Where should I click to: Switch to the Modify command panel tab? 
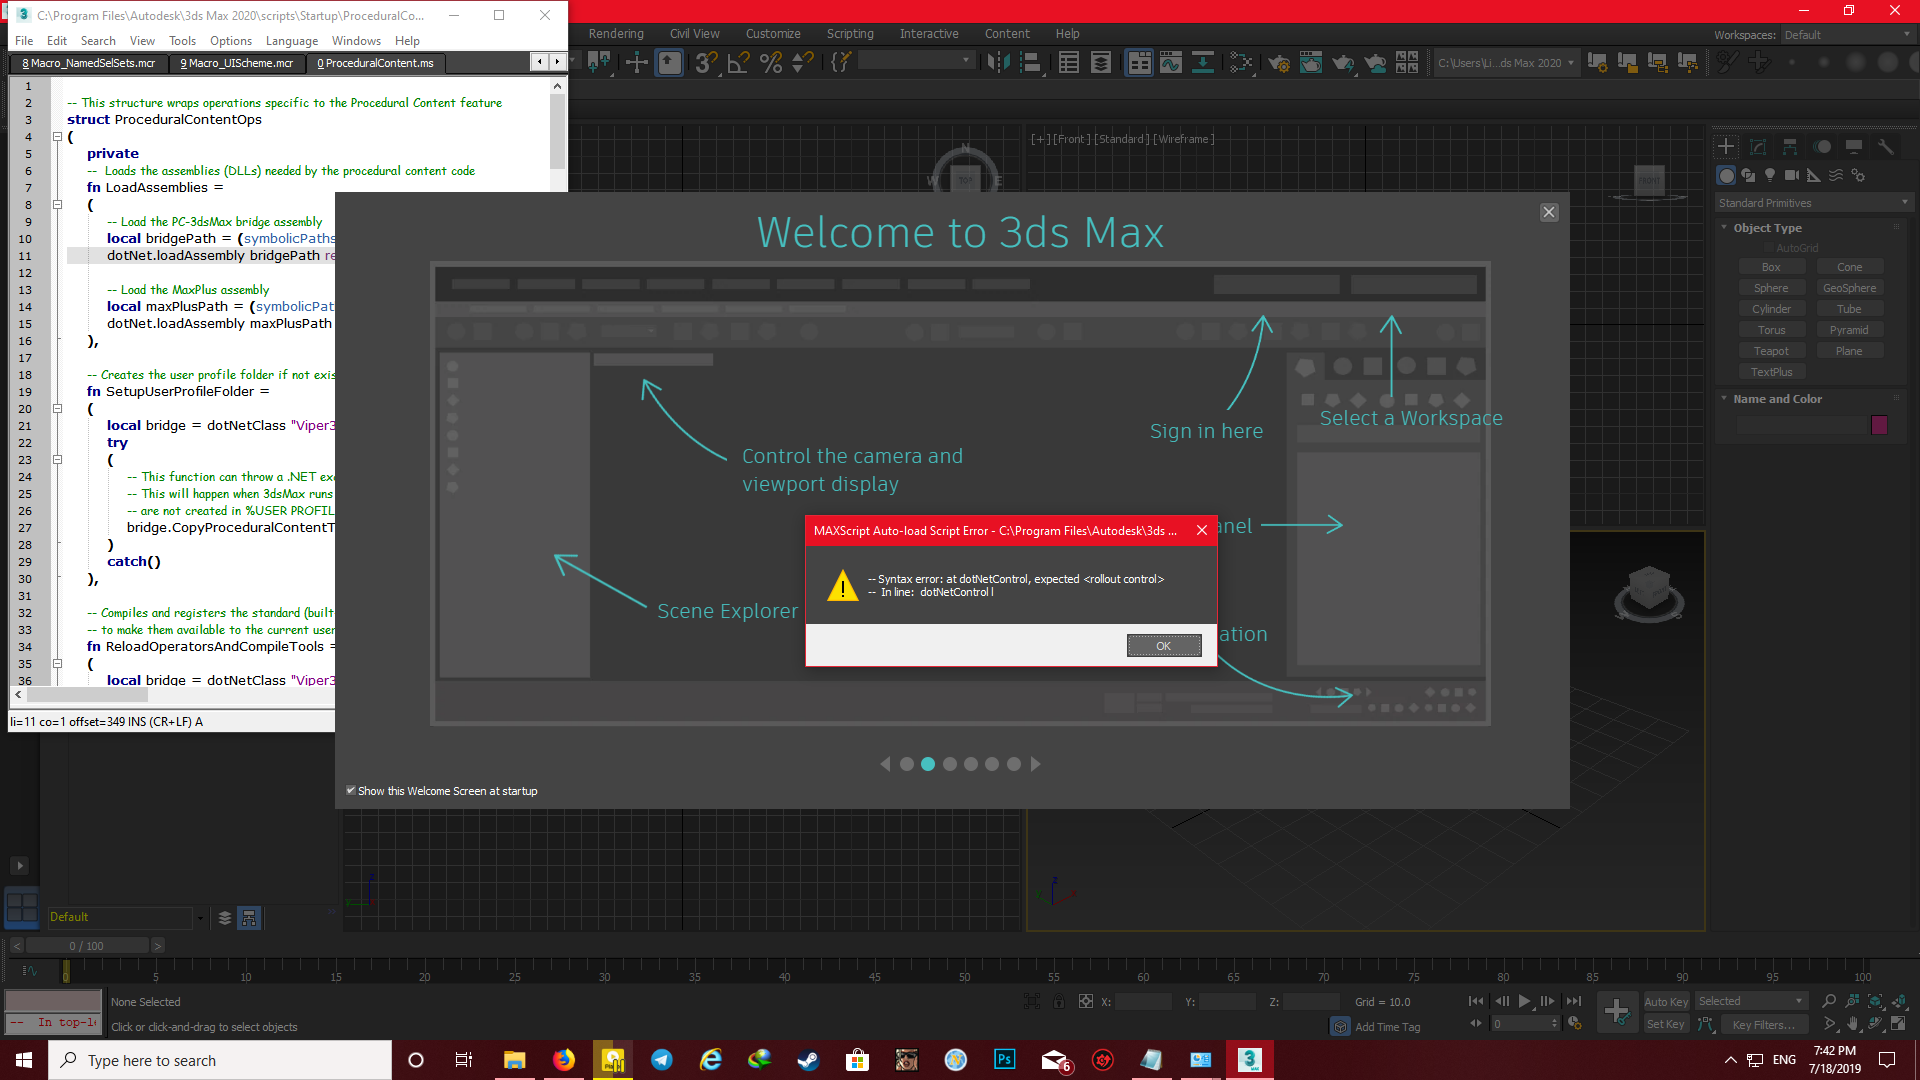pos(1758,147)
